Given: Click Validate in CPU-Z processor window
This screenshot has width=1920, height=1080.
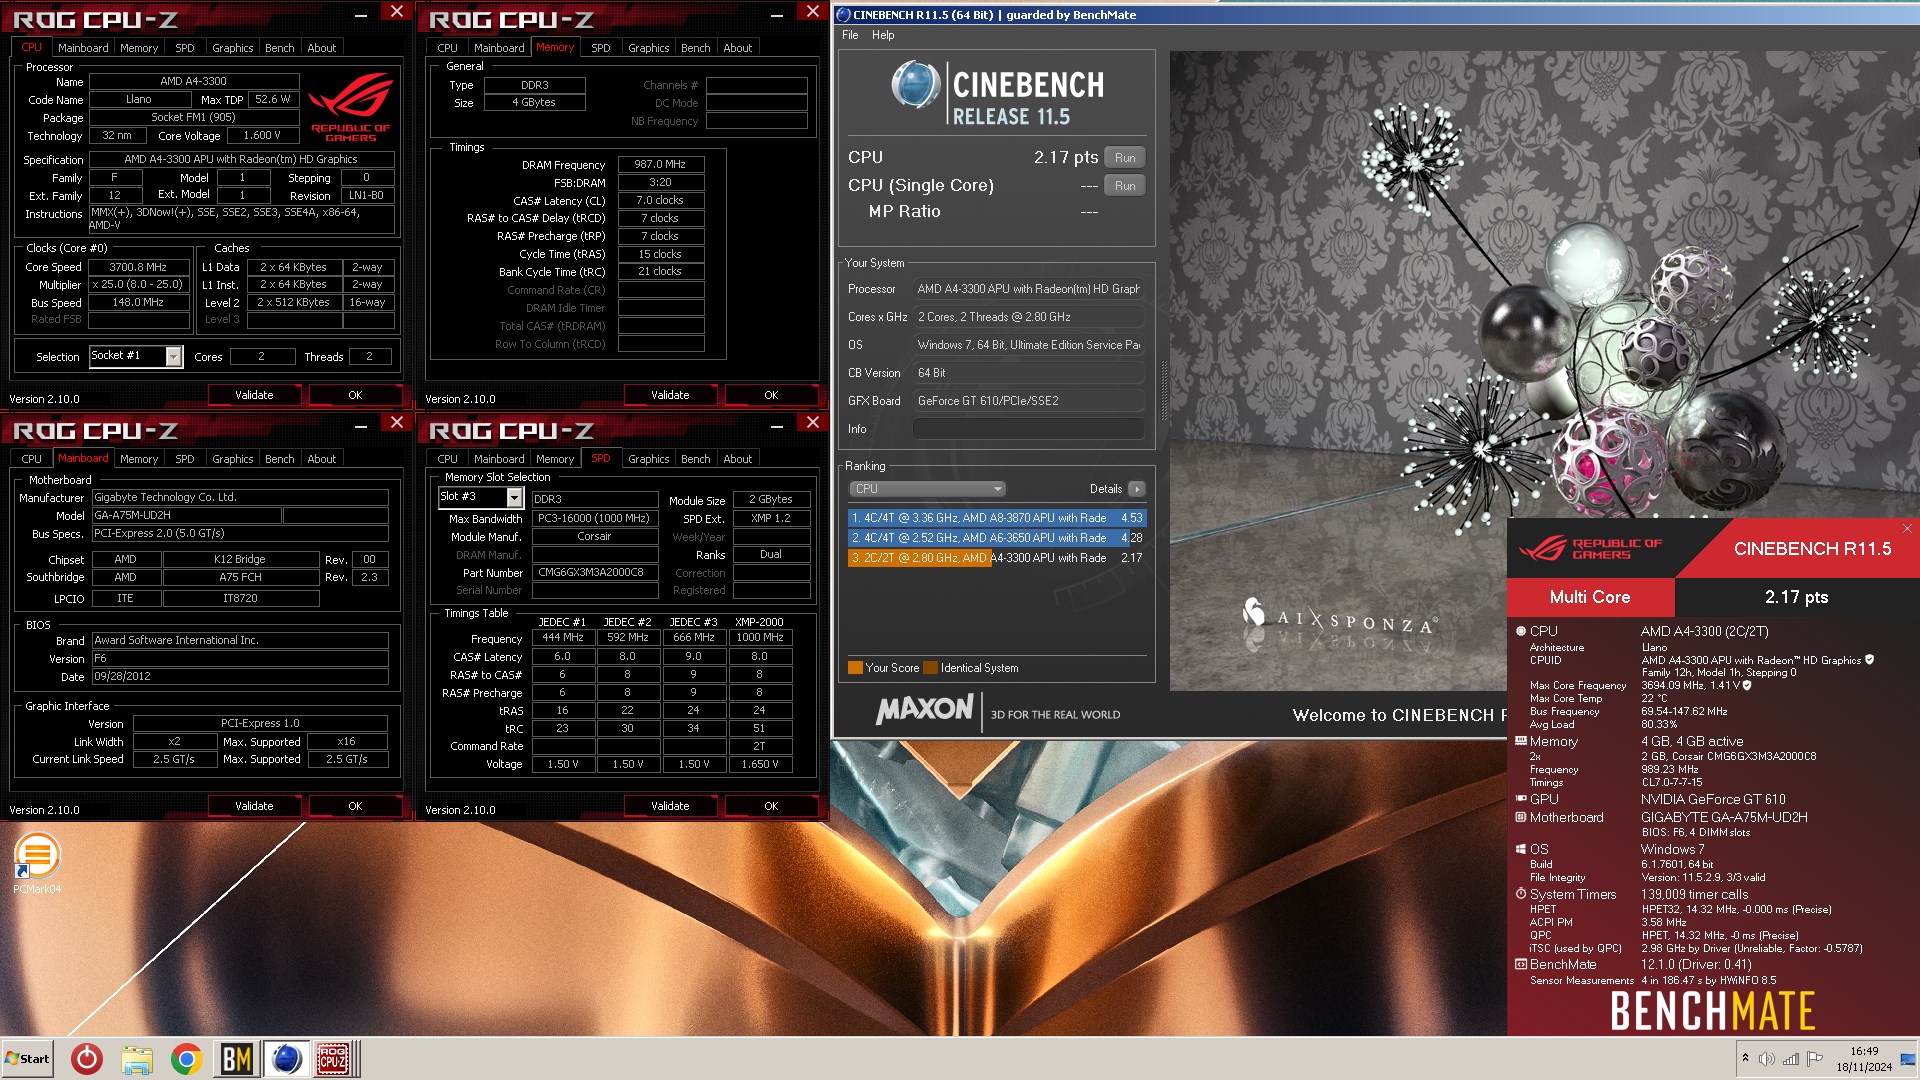Looking at the screenshot, I should pos(254,395).
